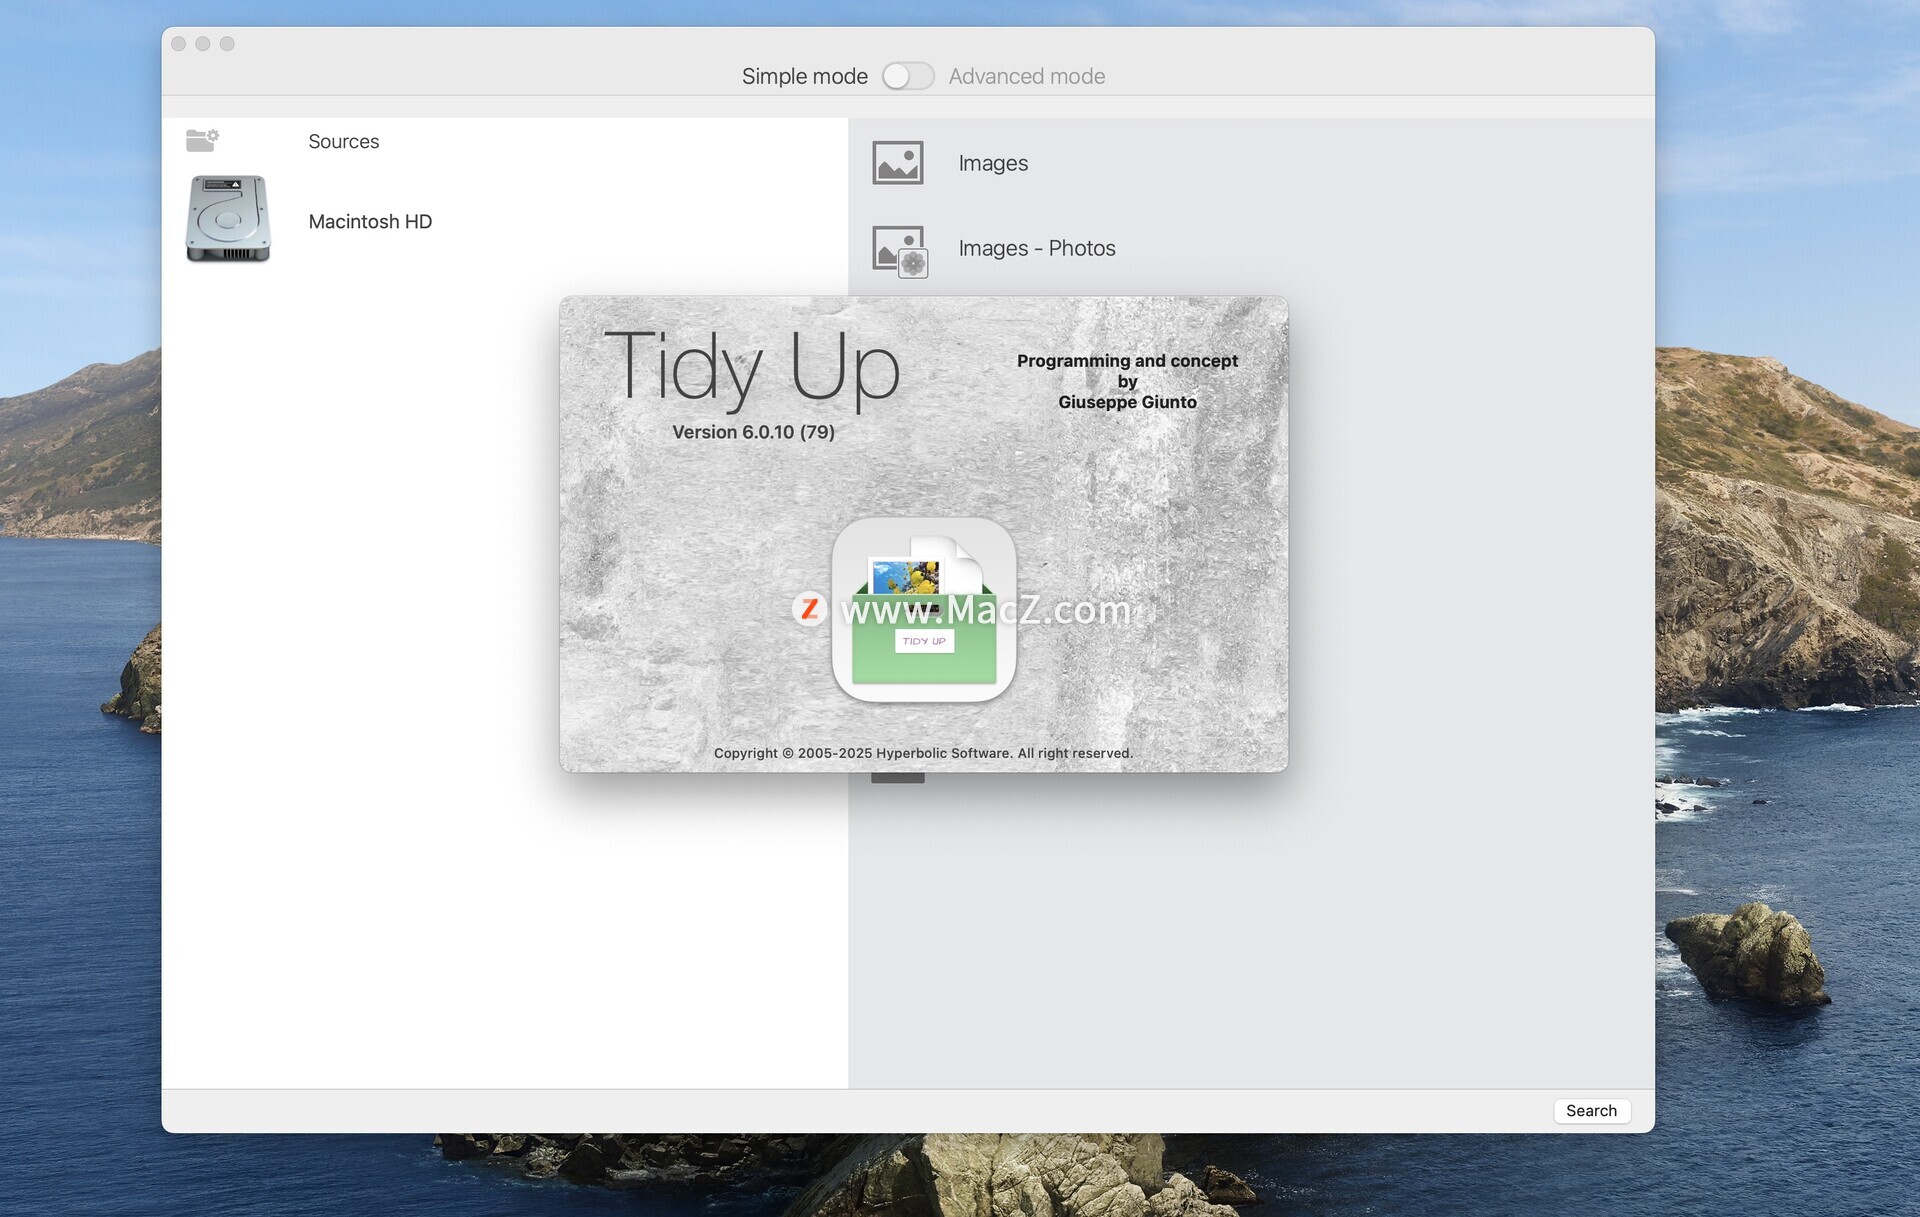Click the Tidy Up title text

click(x=752, y=367)
